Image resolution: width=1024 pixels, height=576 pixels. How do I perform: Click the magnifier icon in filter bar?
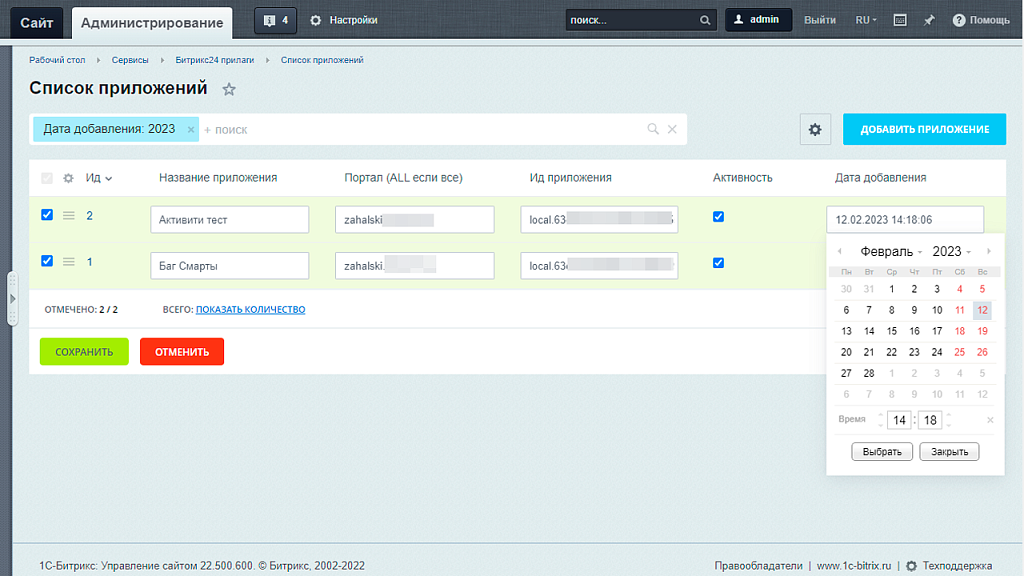[x=653, y=129]
